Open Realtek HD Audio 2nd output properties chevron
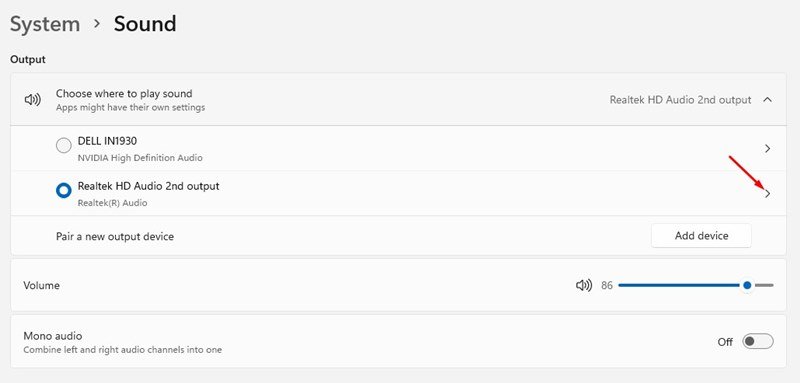Image resolution: width=800 pixels, height=383 pixels. [x=767, y=193]
